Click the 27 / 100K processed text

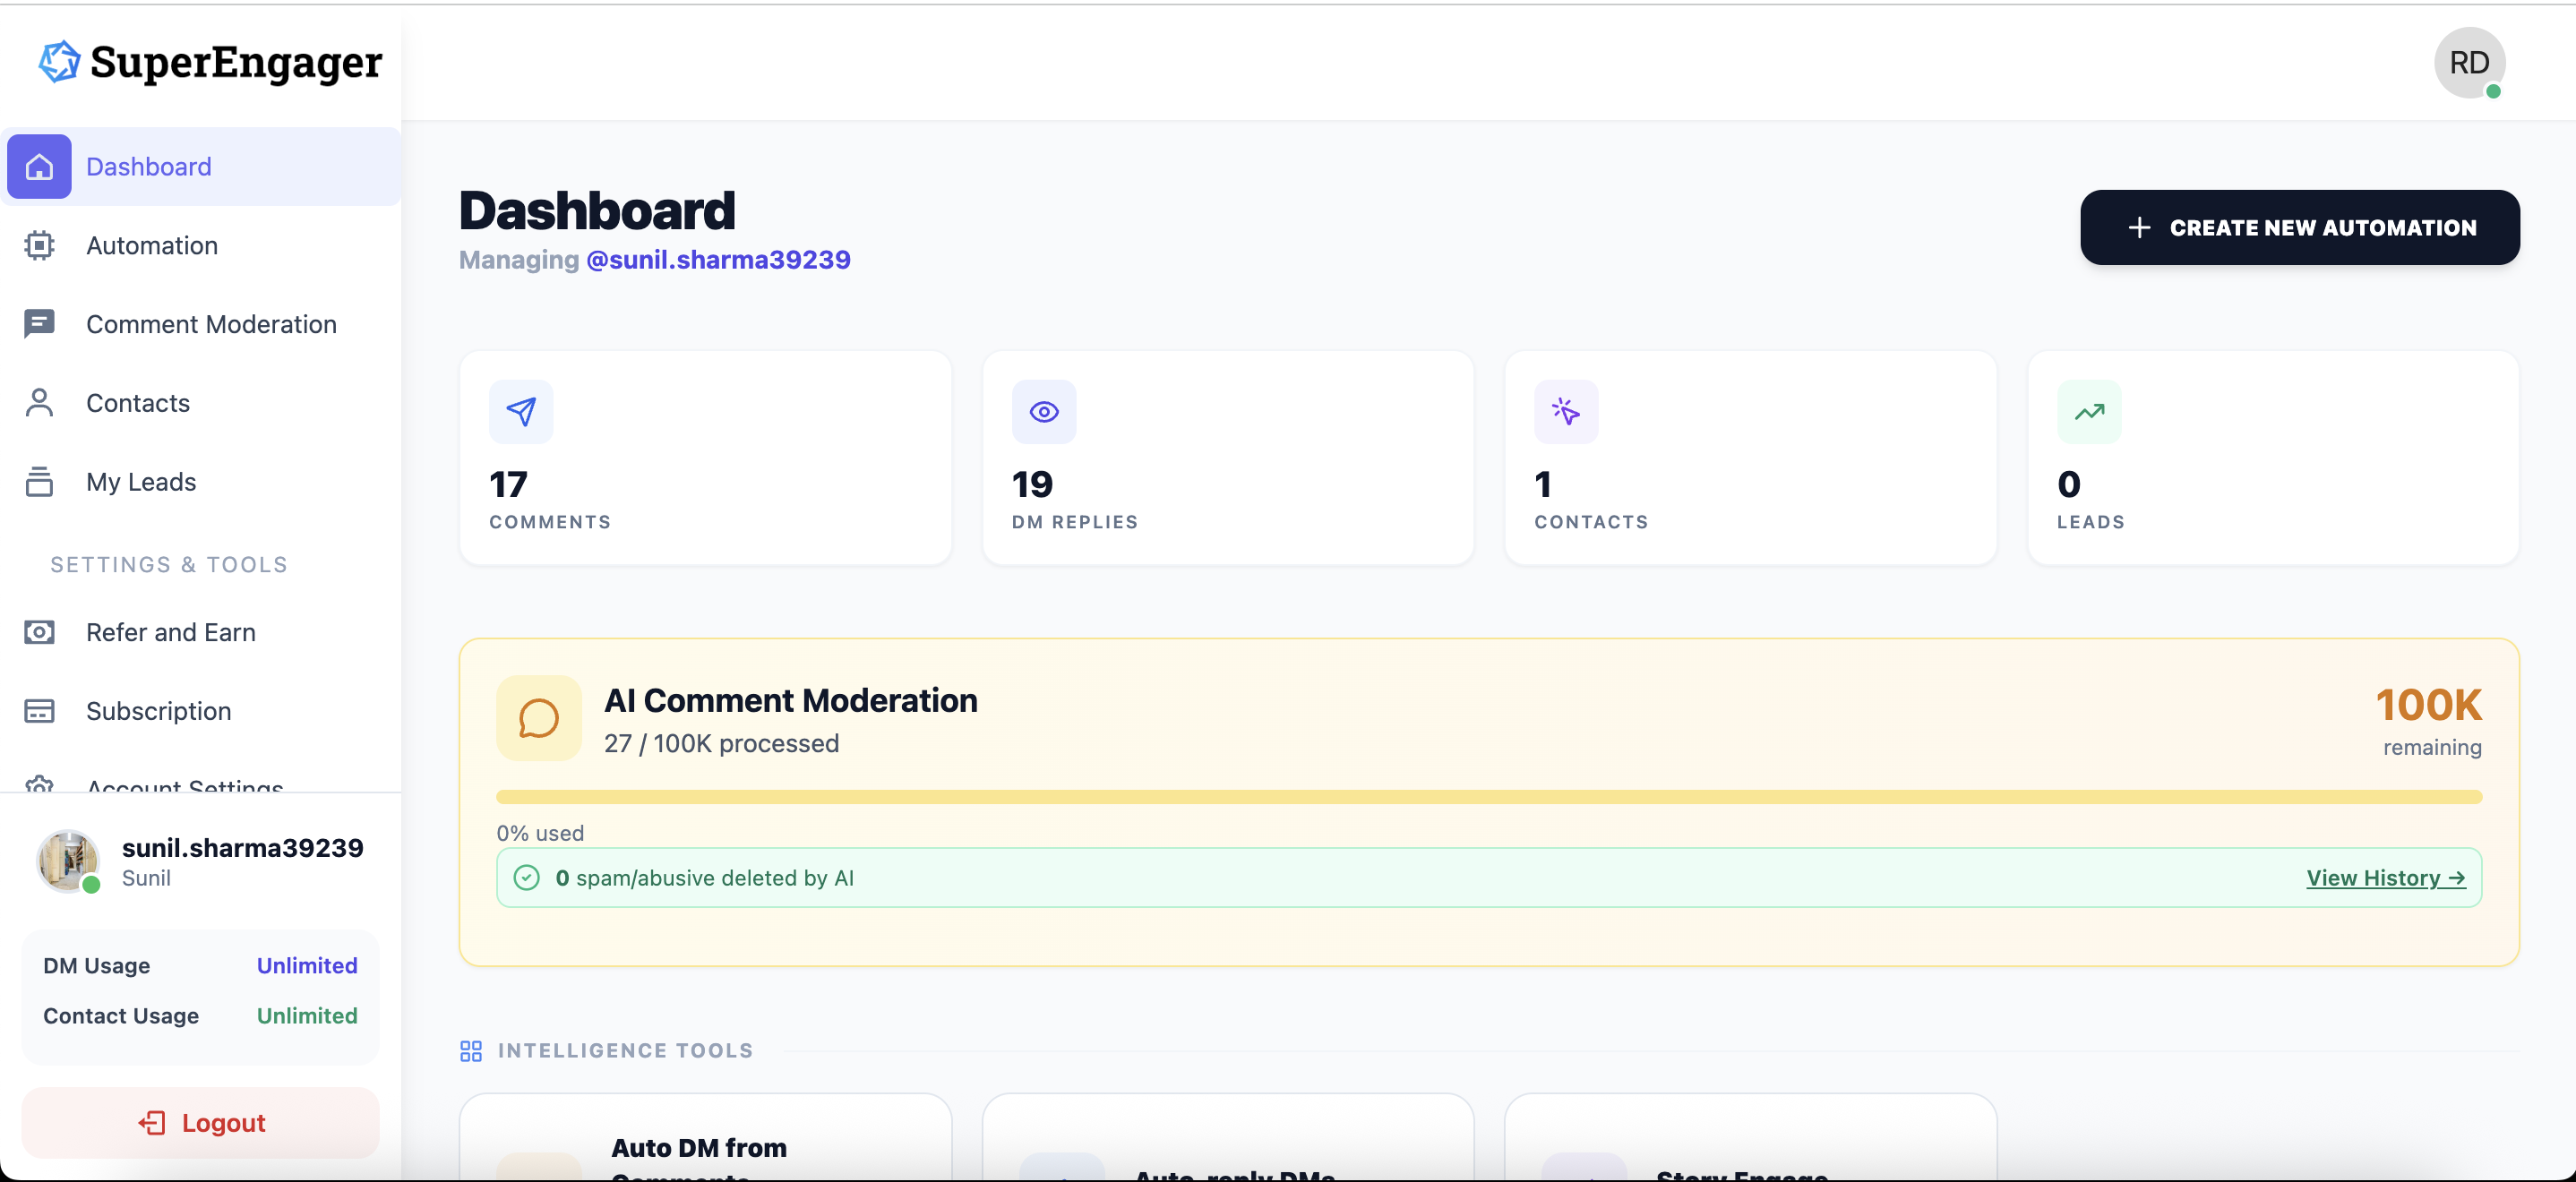(x=721, y=744)
